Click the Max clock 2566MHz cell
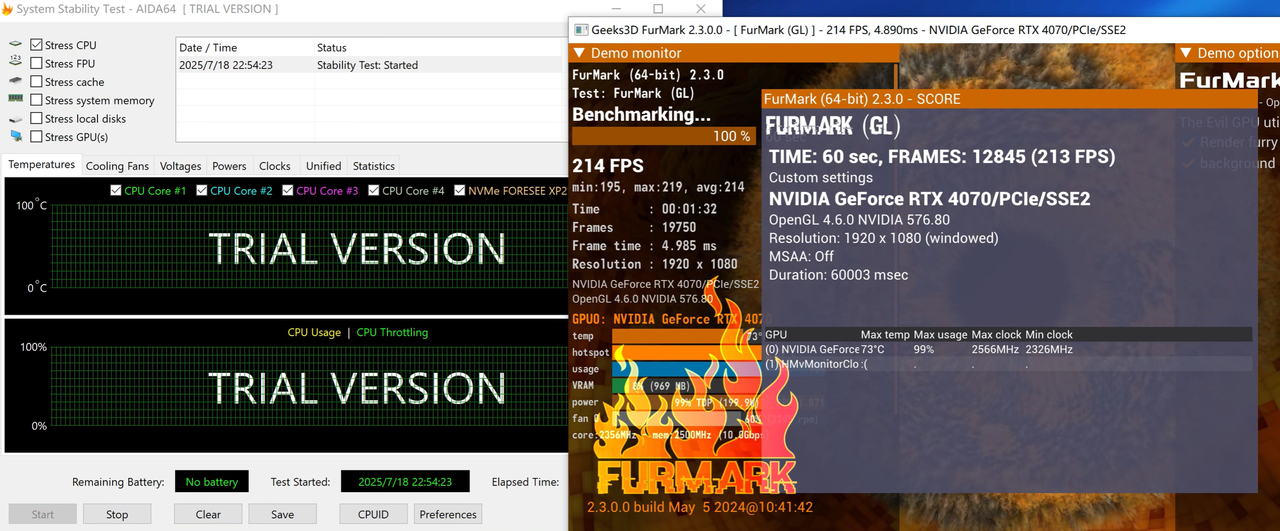The width and height of the screenshot is (1280, 531). pyautogui.click(x=996, y=349)
